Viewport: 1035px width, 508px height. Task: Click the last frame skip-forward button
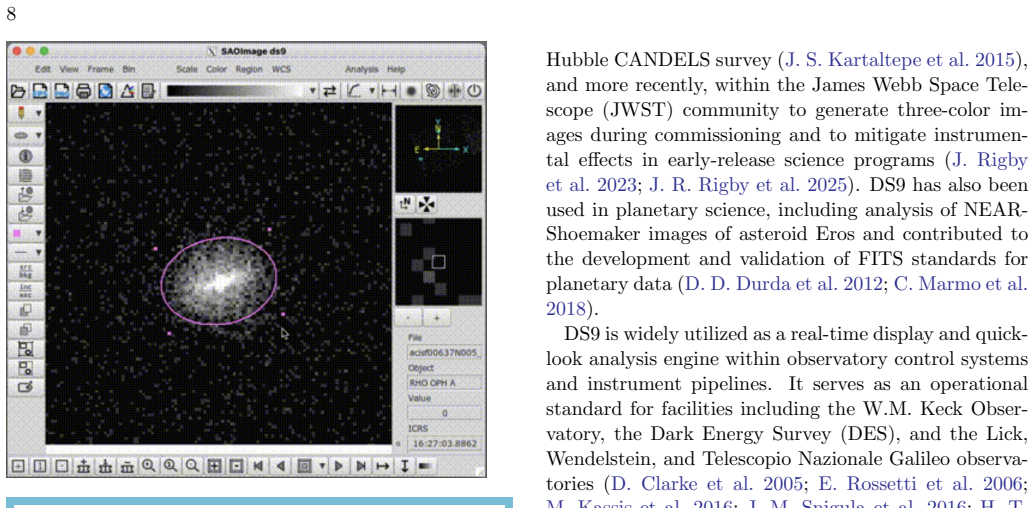[x=360, y=466]
